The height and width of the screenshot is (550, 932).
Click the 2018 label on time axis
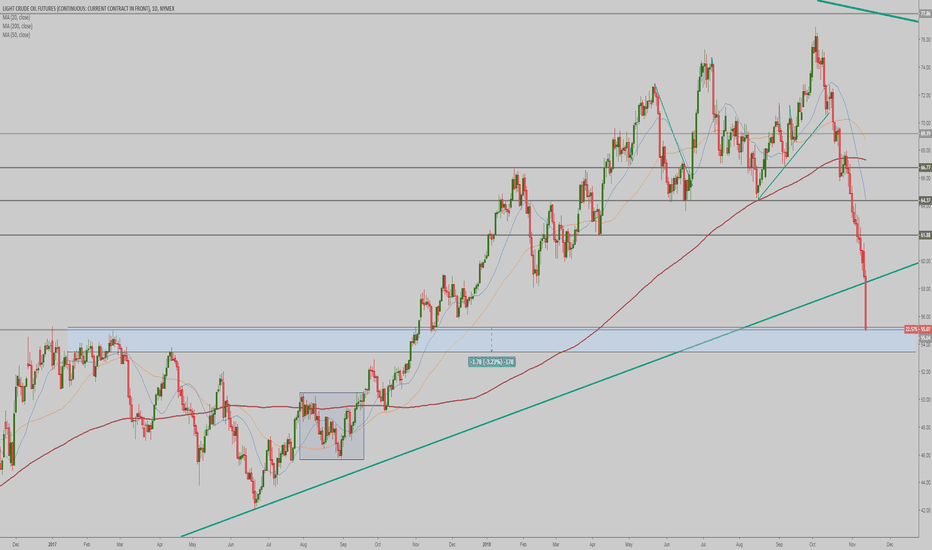pyautogui.click(x=487, y=544)
